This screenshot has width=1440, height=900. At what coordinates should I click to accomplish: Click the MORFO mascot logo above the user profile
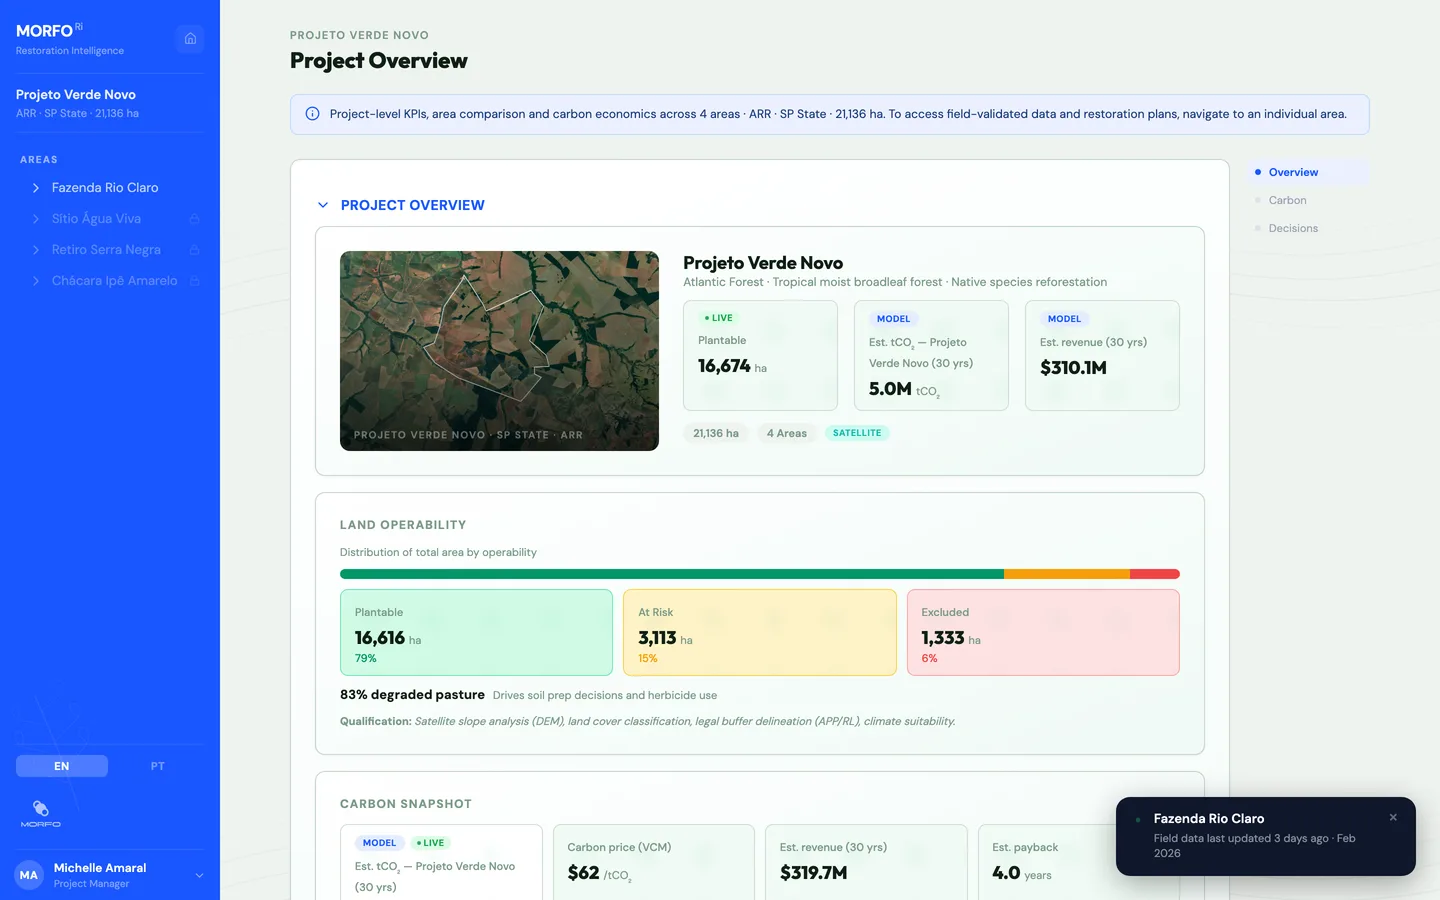[x=40, y=812]
